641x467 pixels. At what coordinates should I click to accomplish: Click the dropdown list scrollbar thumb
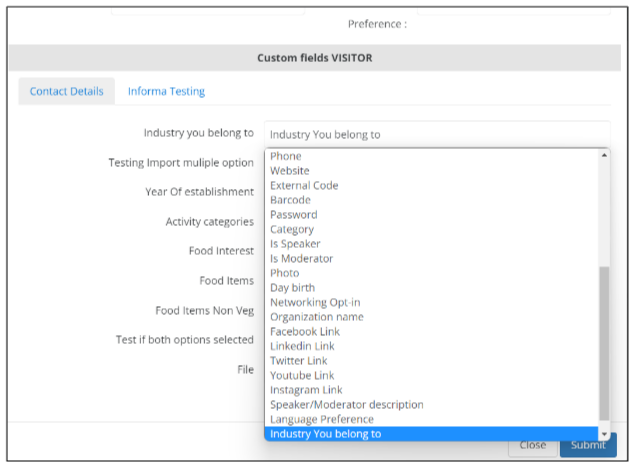click(x=604, y=343)
